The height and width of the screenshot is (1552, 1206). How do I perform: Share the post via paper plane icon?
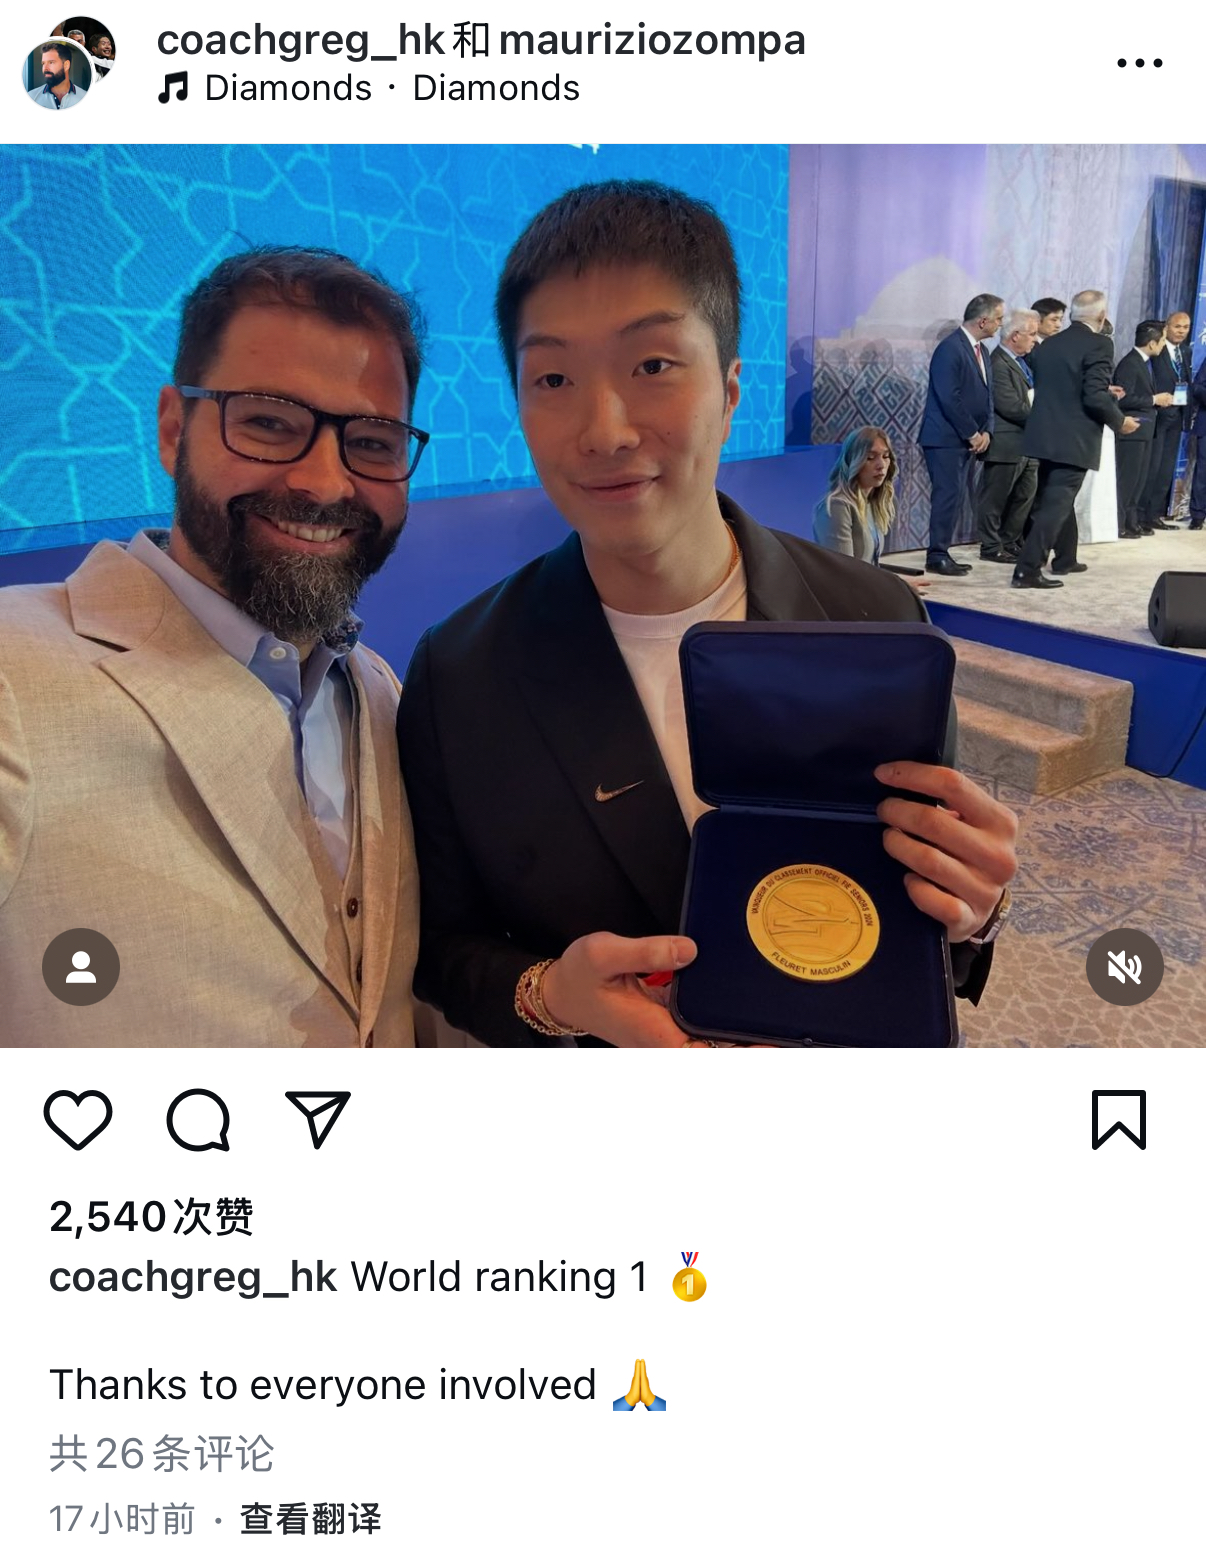[318, 1119]
